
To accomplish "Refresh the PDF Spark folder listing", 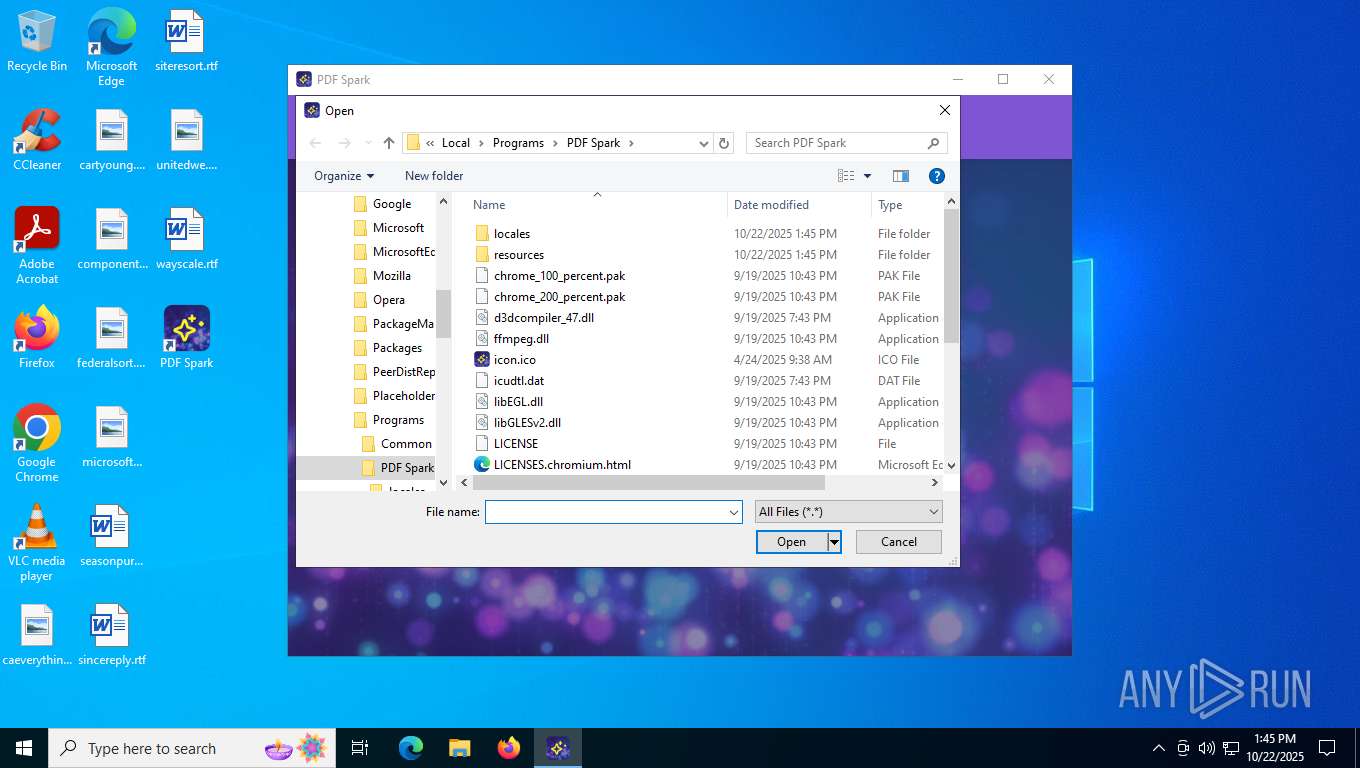I will (724, 143).
